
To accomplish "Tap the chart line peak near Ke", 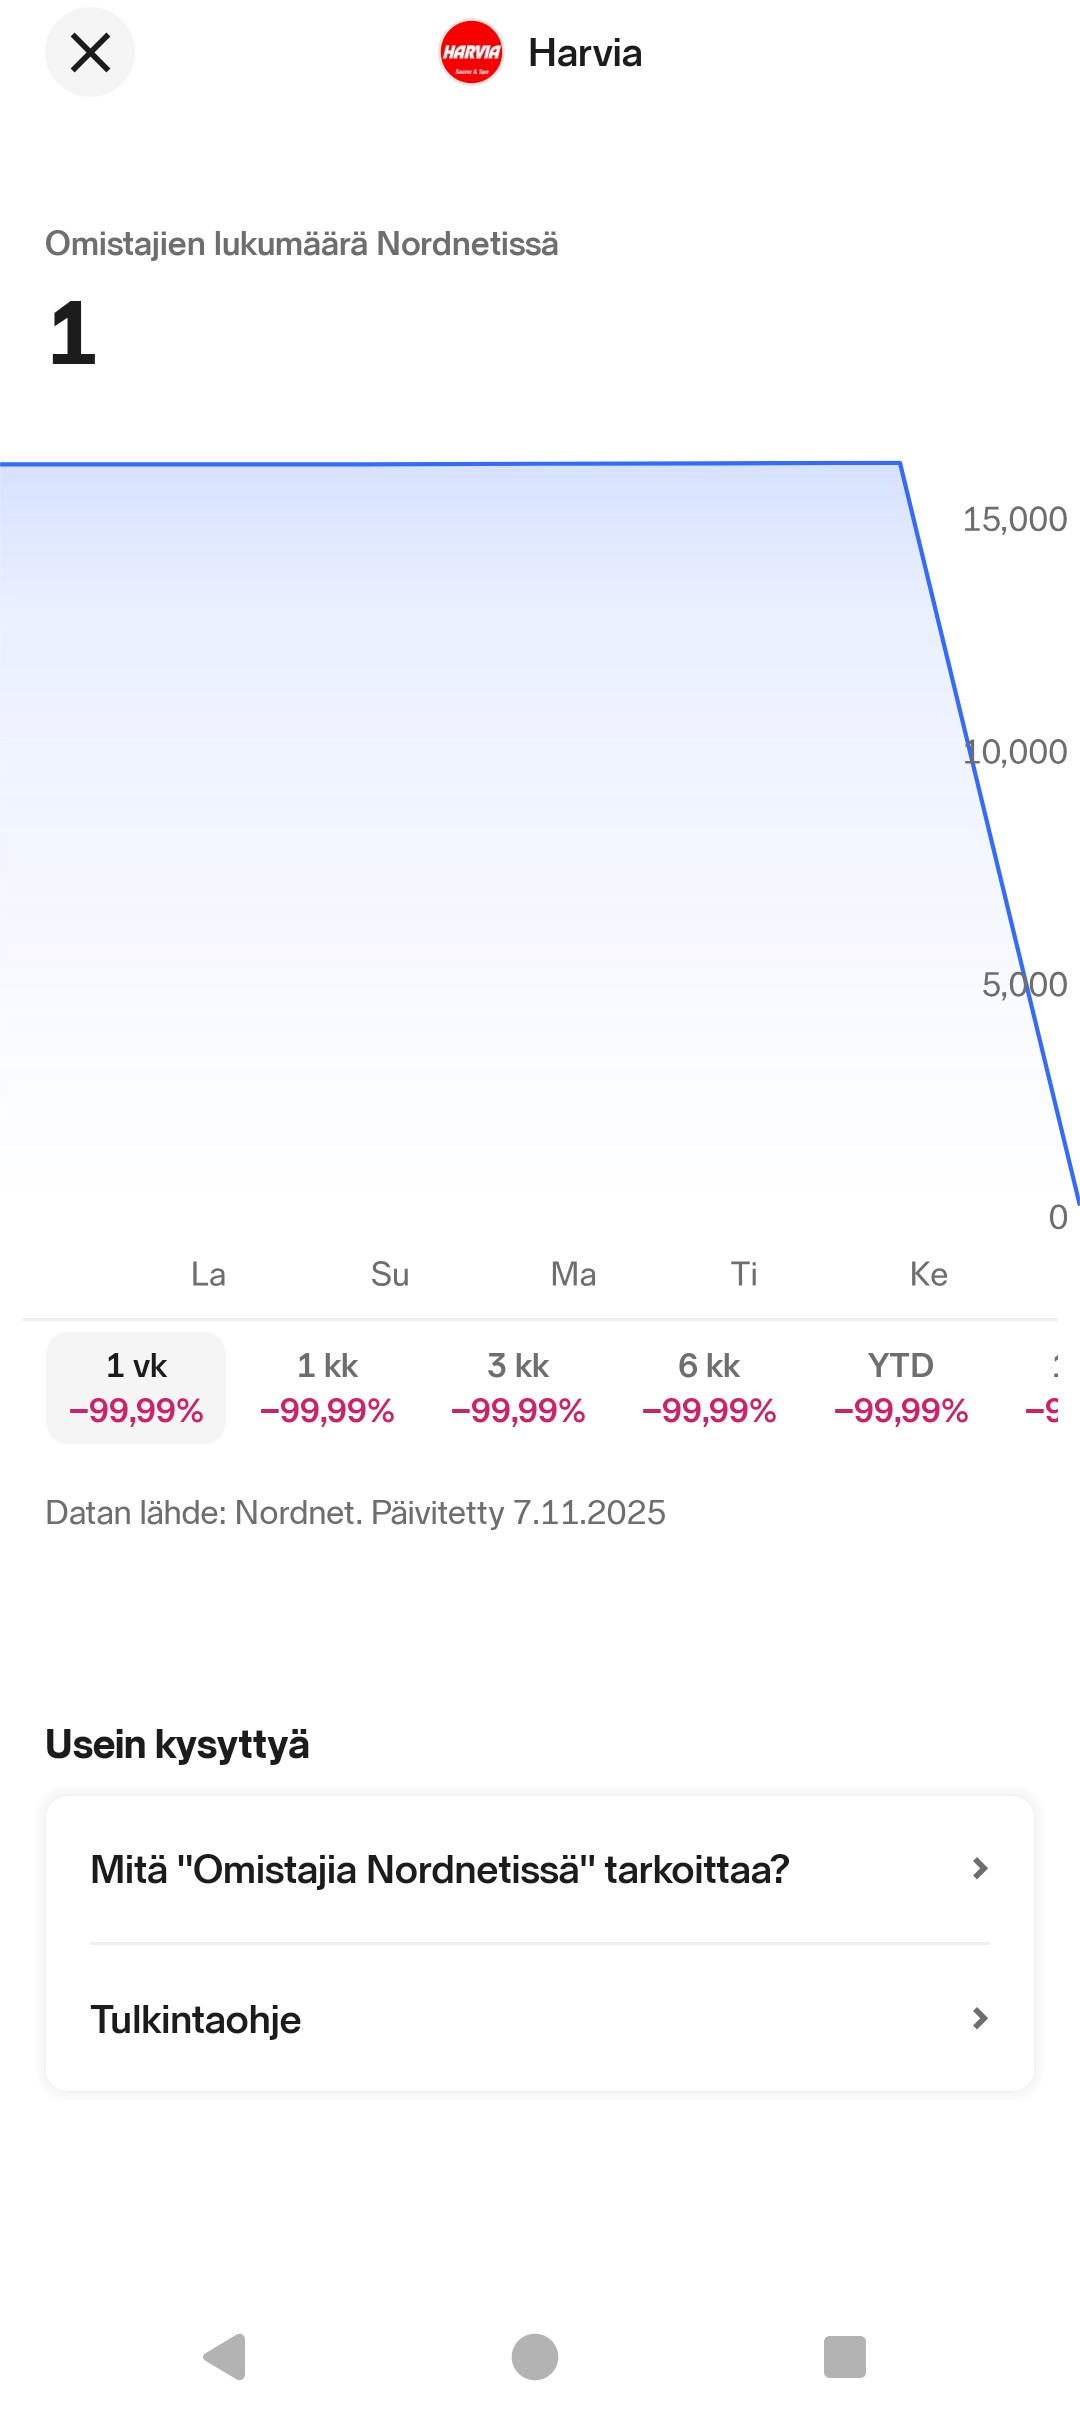I will point(900,464).
